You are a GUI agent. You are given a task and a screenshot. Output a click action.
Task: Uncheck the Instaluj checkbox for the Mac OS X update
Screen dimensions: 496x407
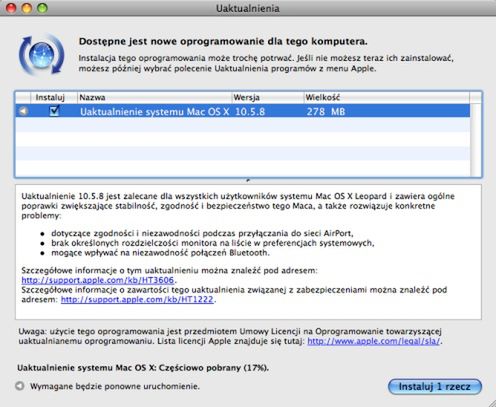[54, 111]
